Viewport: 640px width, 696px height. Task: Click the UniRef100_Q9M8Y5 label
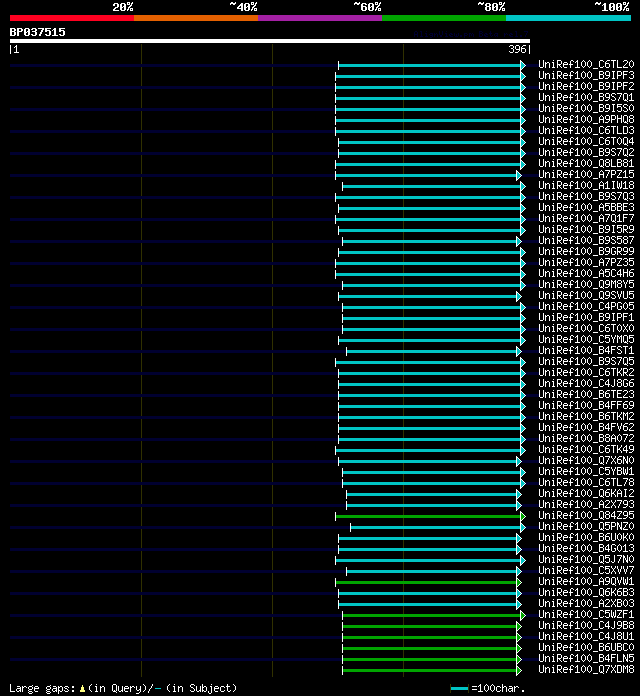[x=586, y=285]
